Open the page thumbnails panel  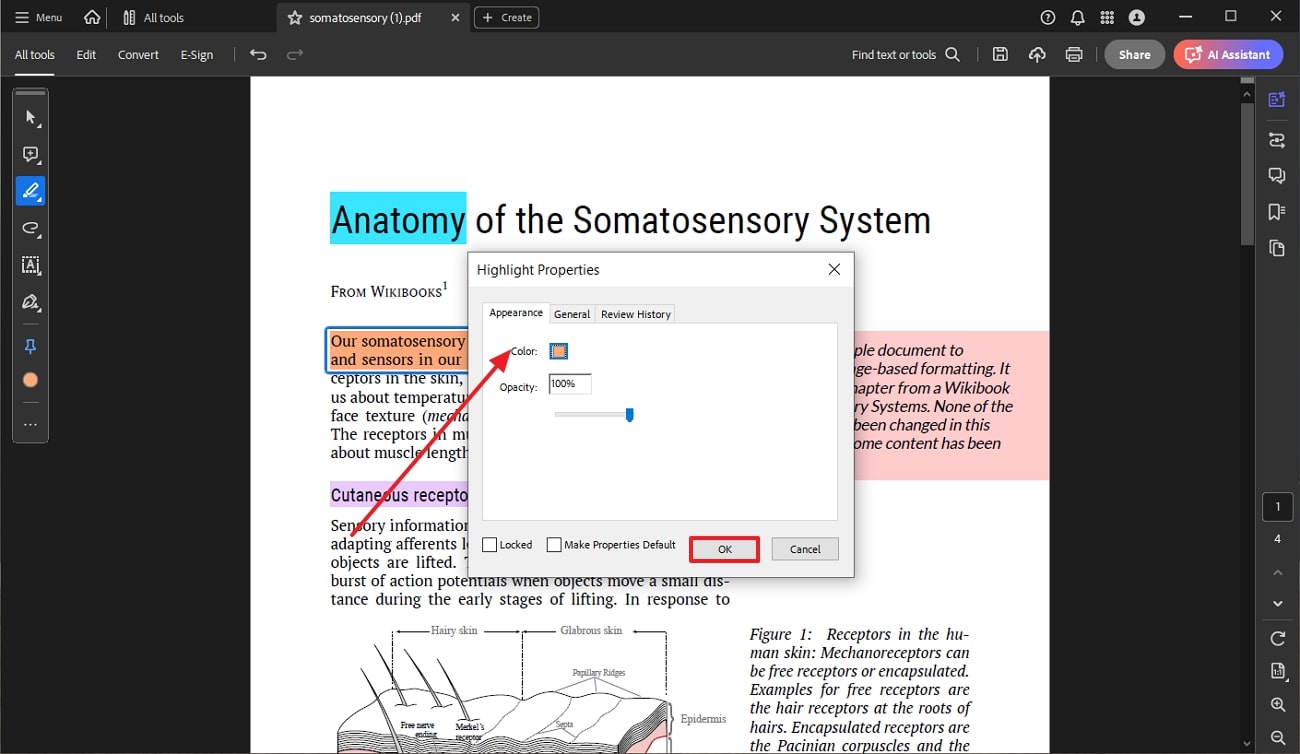coord(1277,247)
